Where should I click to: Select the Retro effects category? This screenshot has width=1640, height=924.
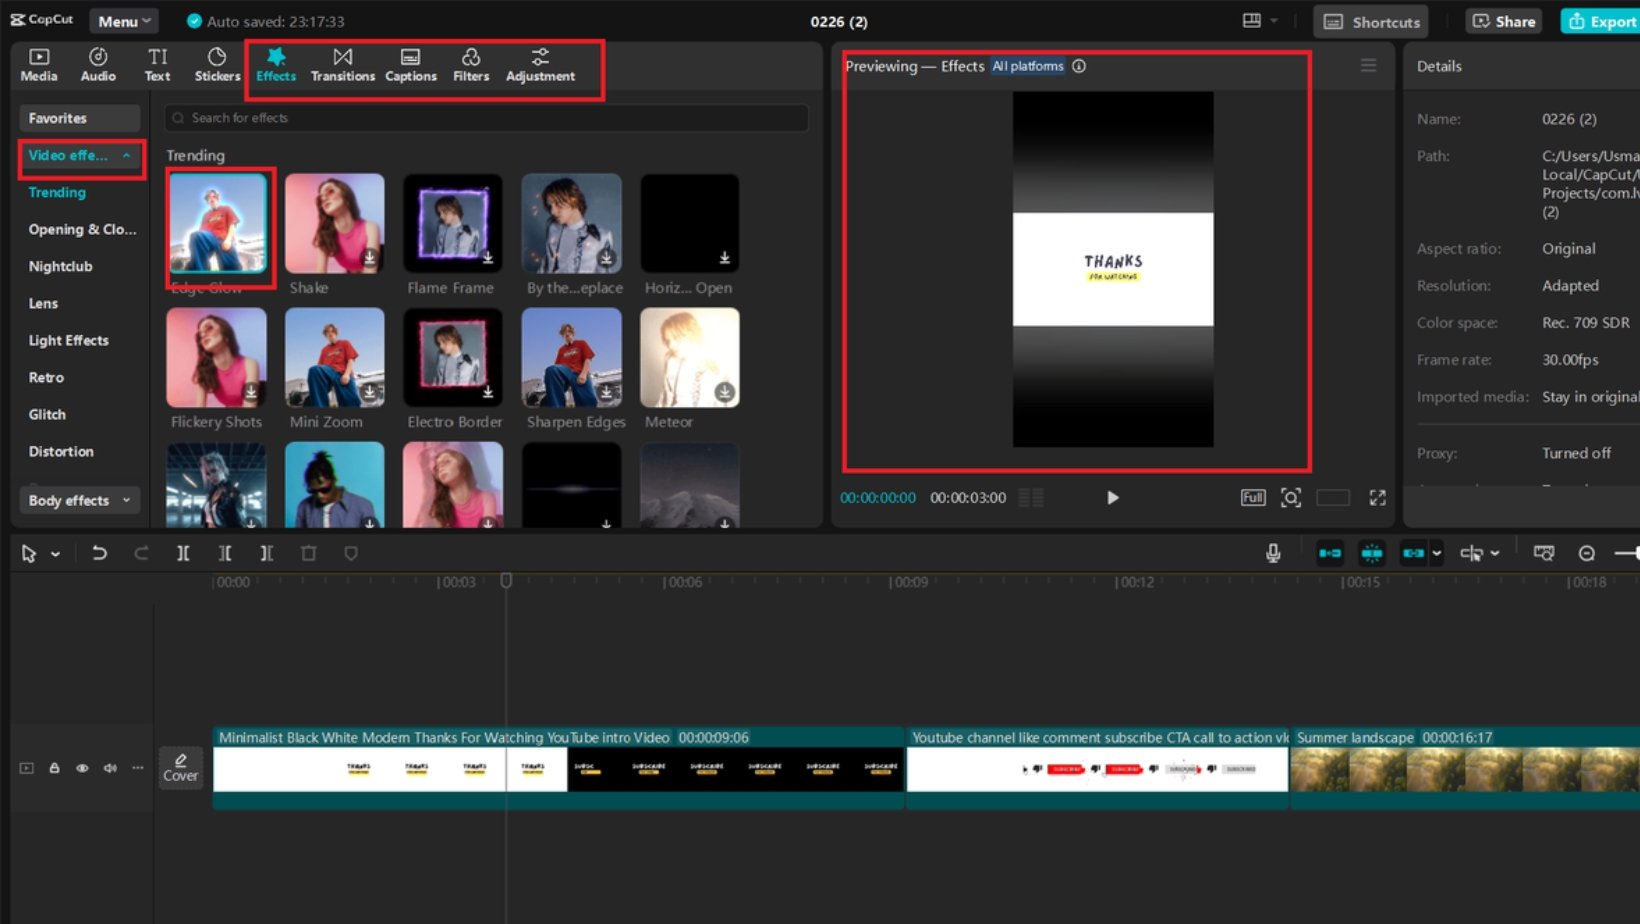(x=46, y=377)
